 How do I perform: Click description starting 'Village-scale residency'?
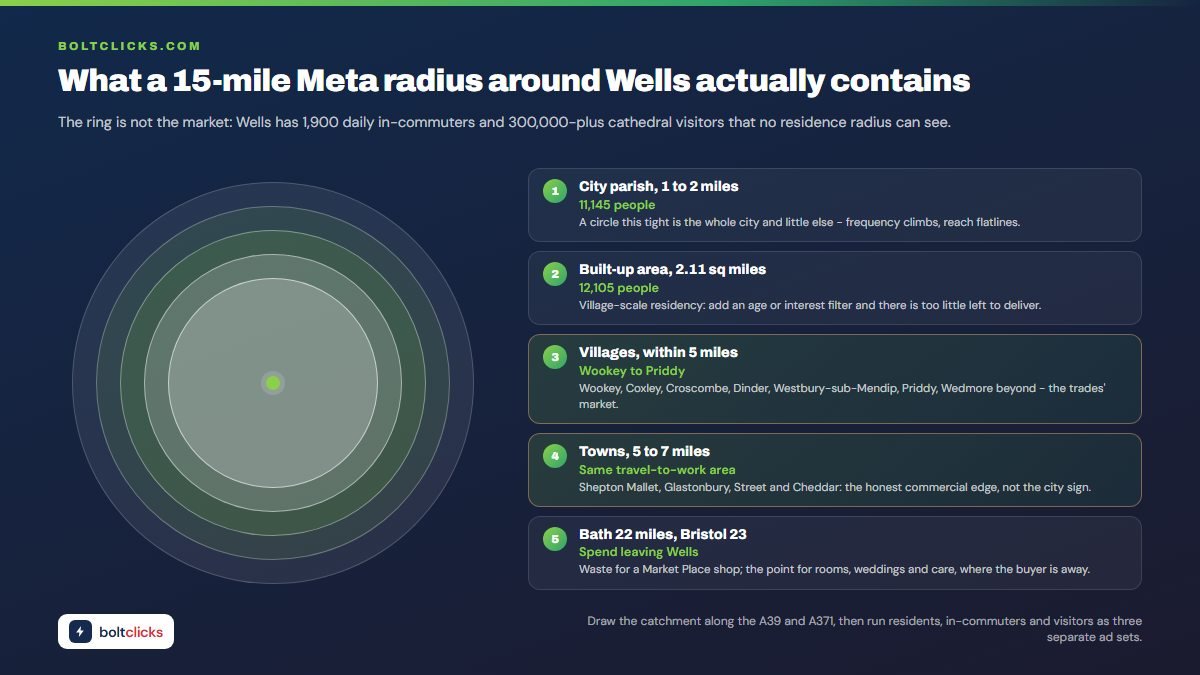point(810,305)
